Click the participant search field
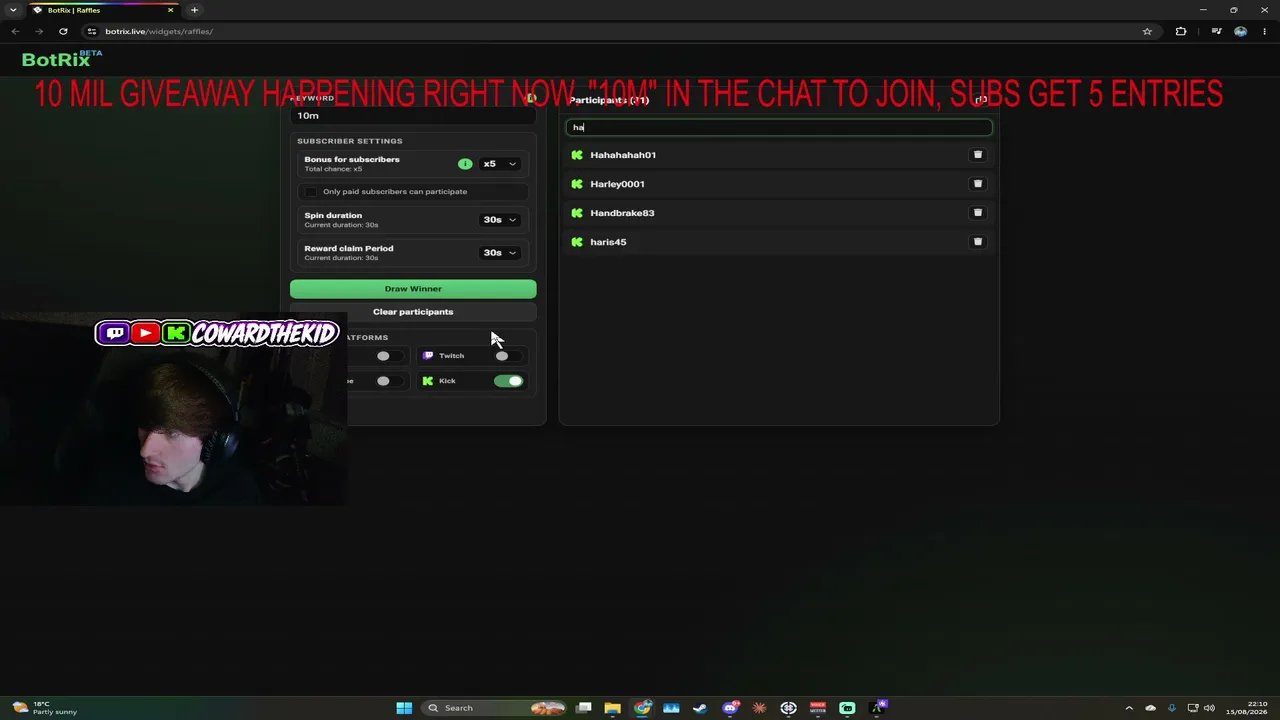Screen dimensions: 1280x720 [779, 127]
